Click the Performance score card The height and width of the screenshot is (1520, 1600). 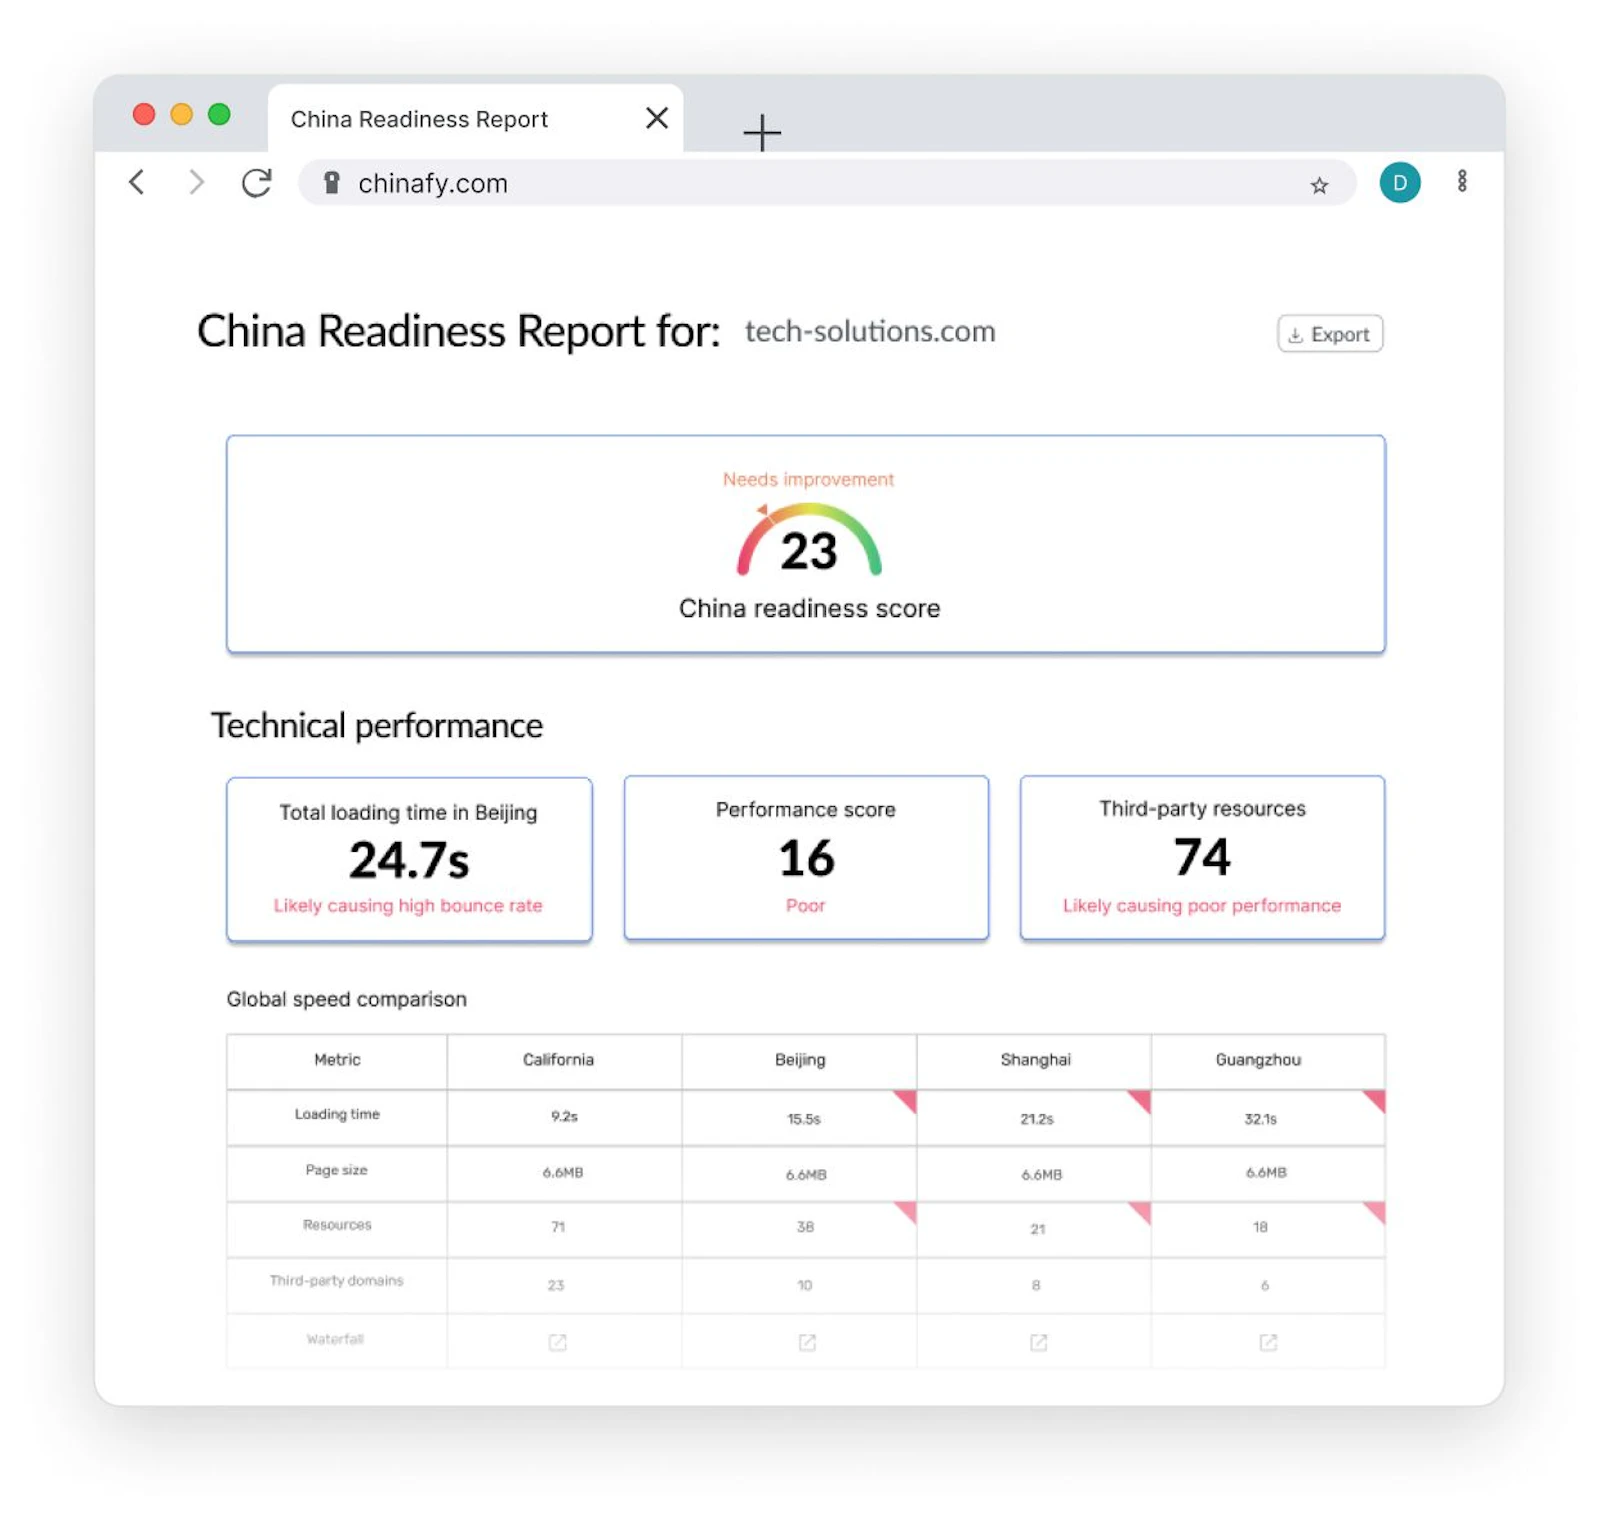click(806, 857)
